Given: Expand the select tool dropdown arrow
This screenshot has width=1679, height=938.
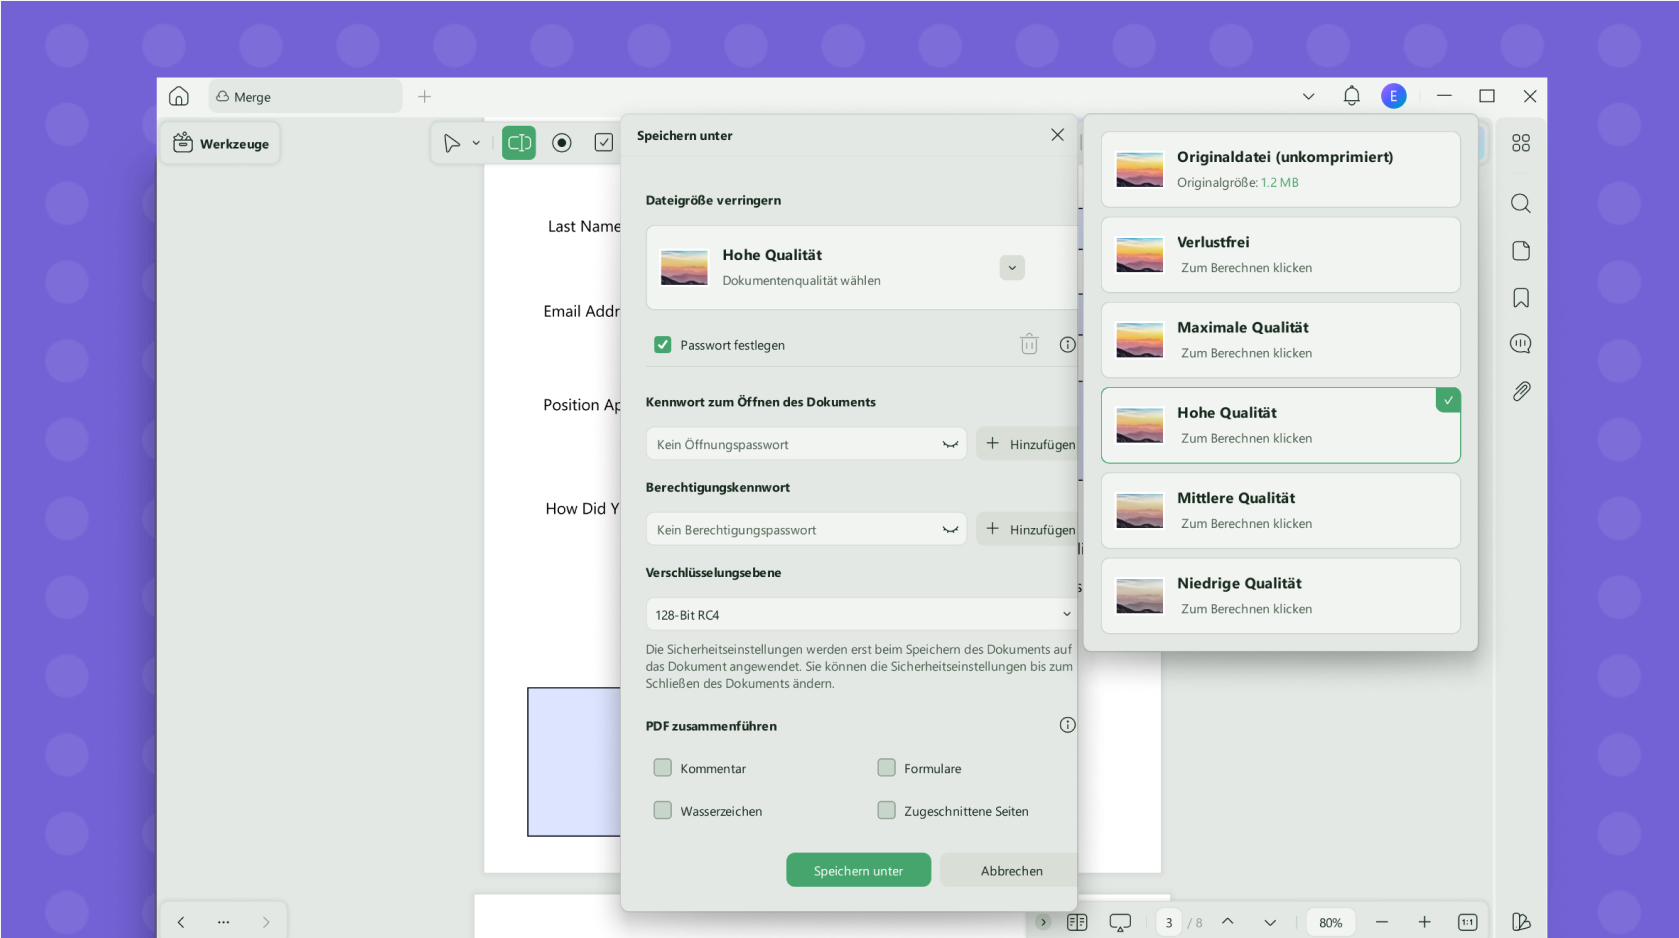Looking at the screenshot, I should [476, 143].
